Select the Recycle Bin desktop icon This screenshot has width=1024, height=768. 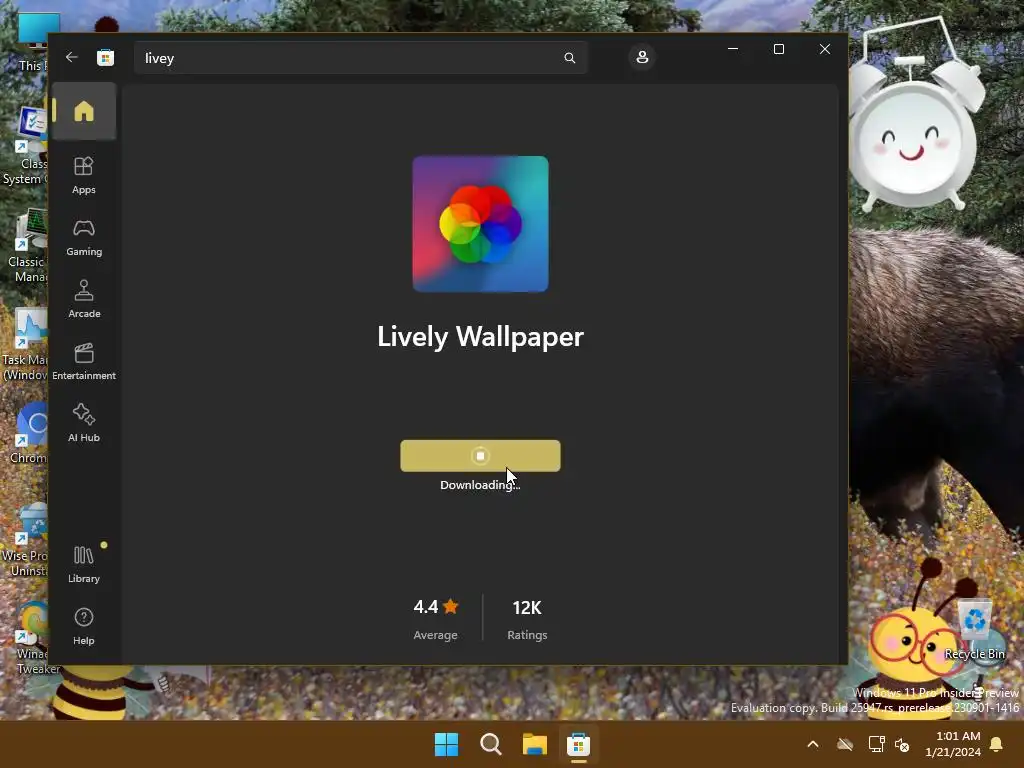coord(975,630)
